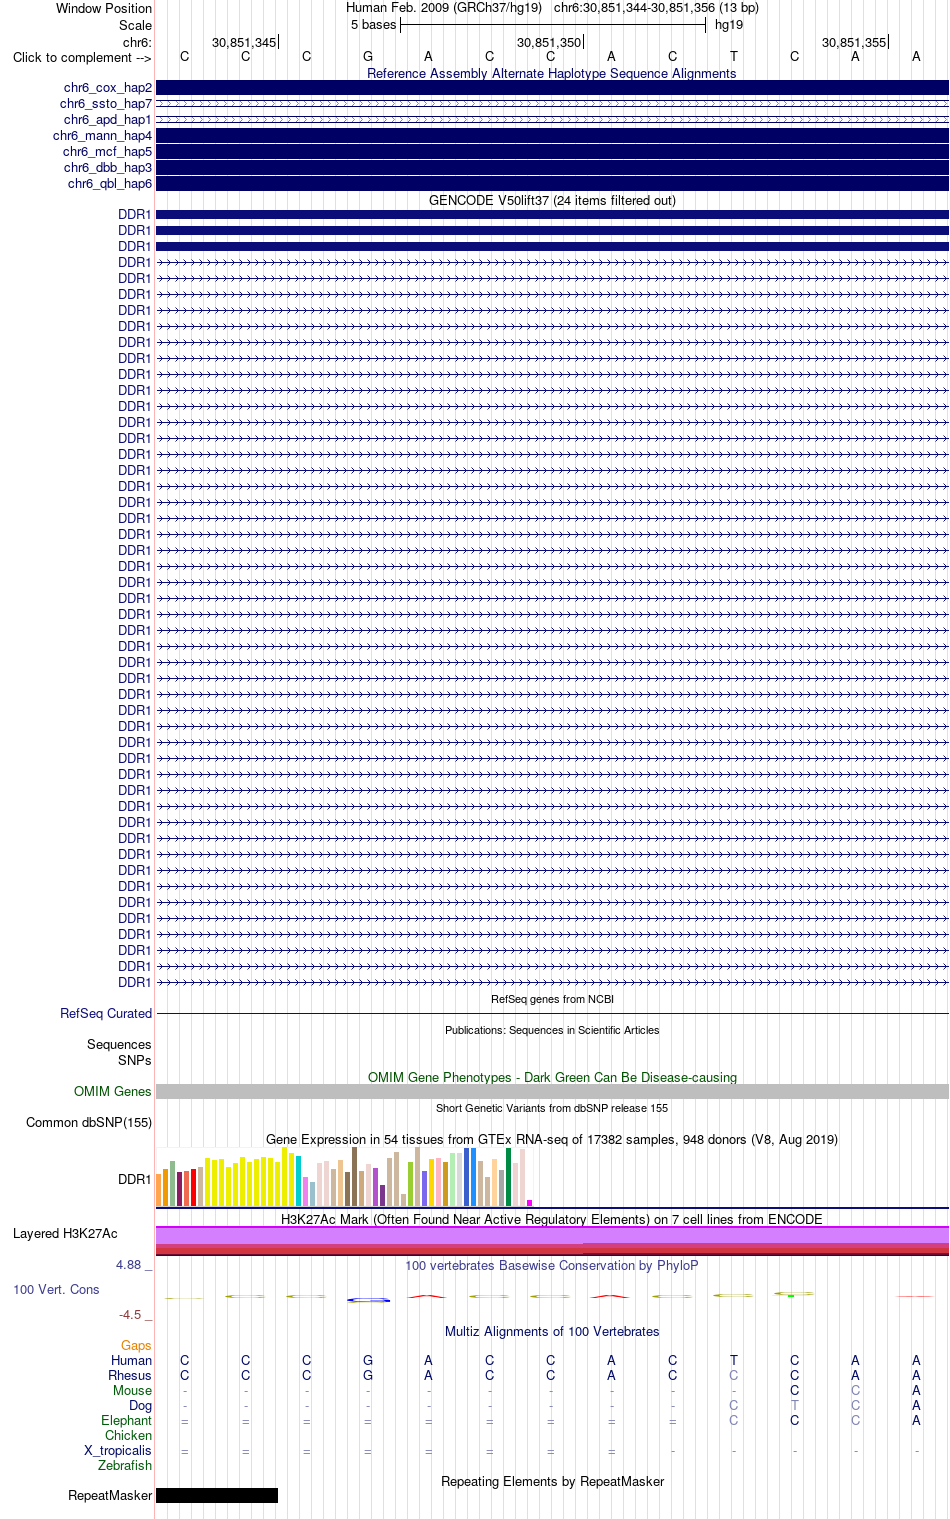
Task: Click the chr6_qbl_hap6 label
Action: [110, 184]
